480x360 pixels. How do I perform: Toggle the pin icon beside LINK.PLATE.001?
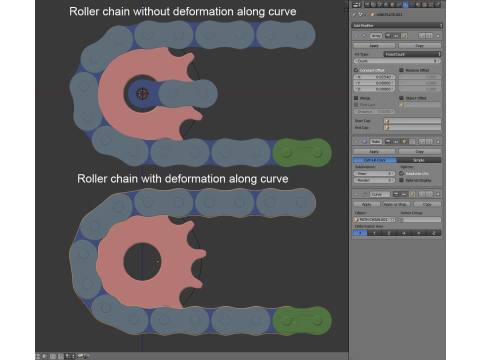point(354,14)
